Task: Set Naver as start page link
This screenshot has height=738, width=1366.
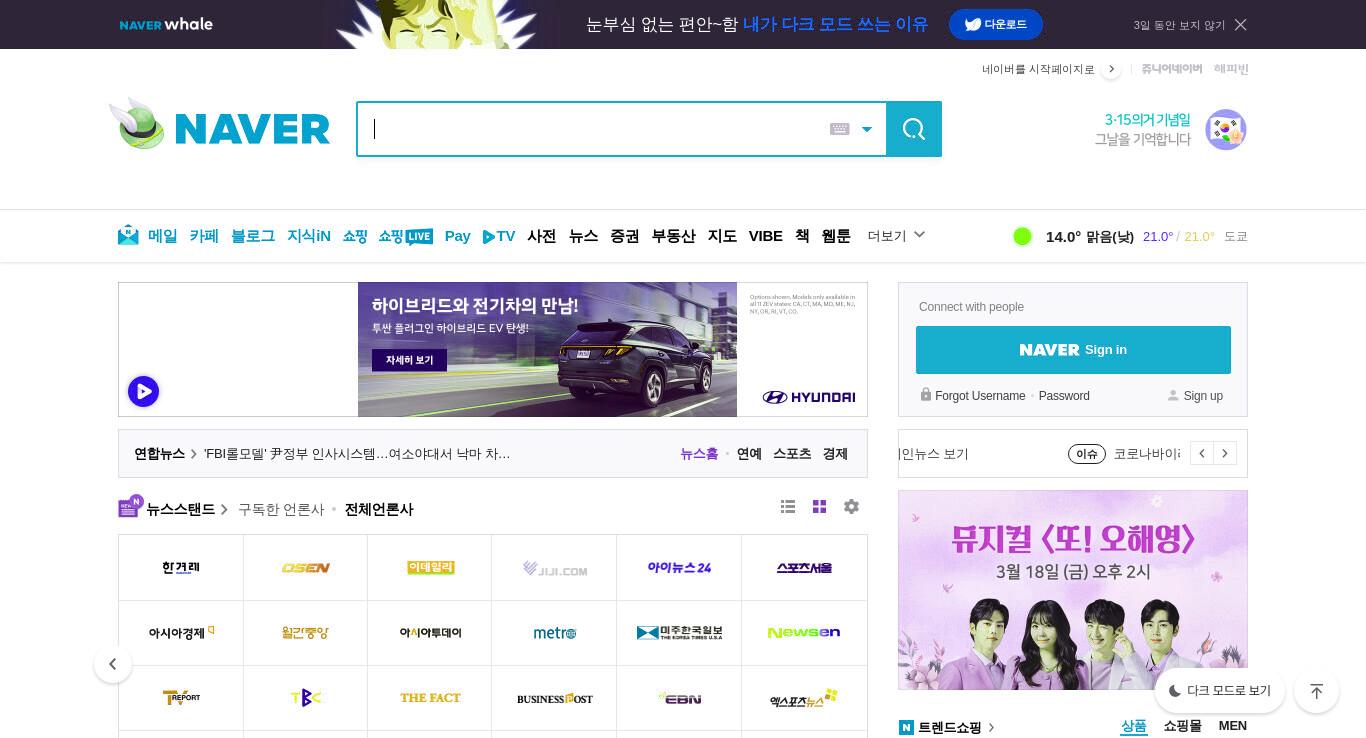Action: point(1038,69)
